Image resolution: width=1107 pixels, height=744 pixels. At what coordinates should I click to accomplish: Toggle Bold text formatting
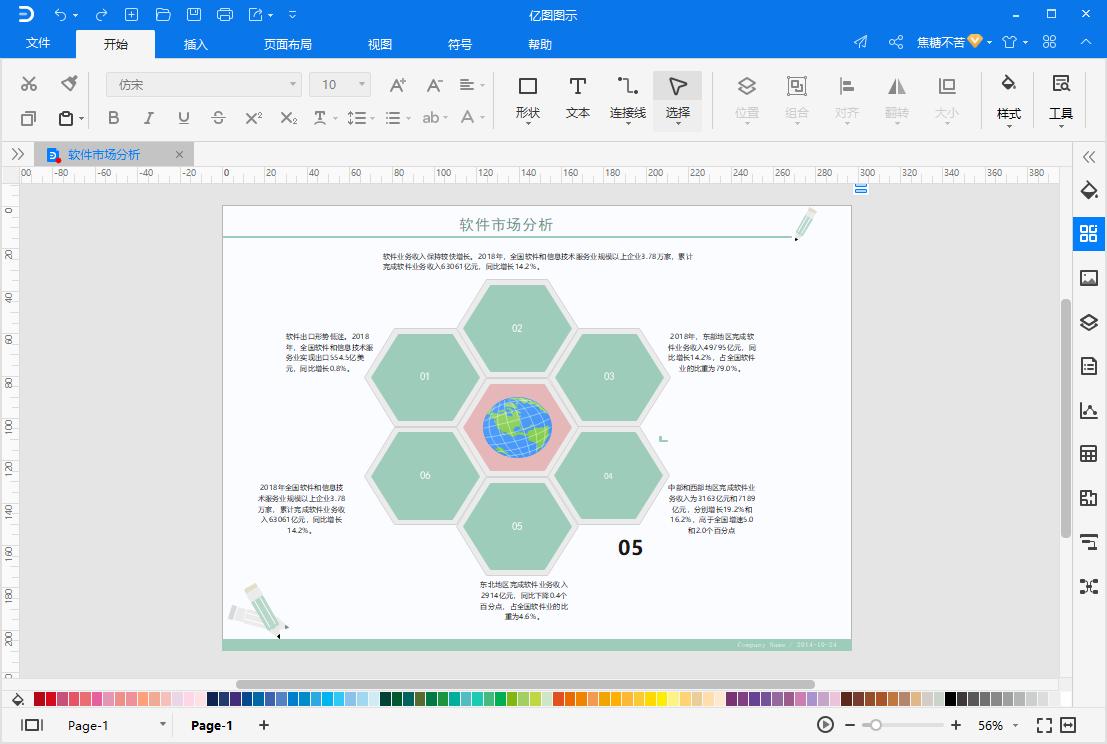point(113,118)
